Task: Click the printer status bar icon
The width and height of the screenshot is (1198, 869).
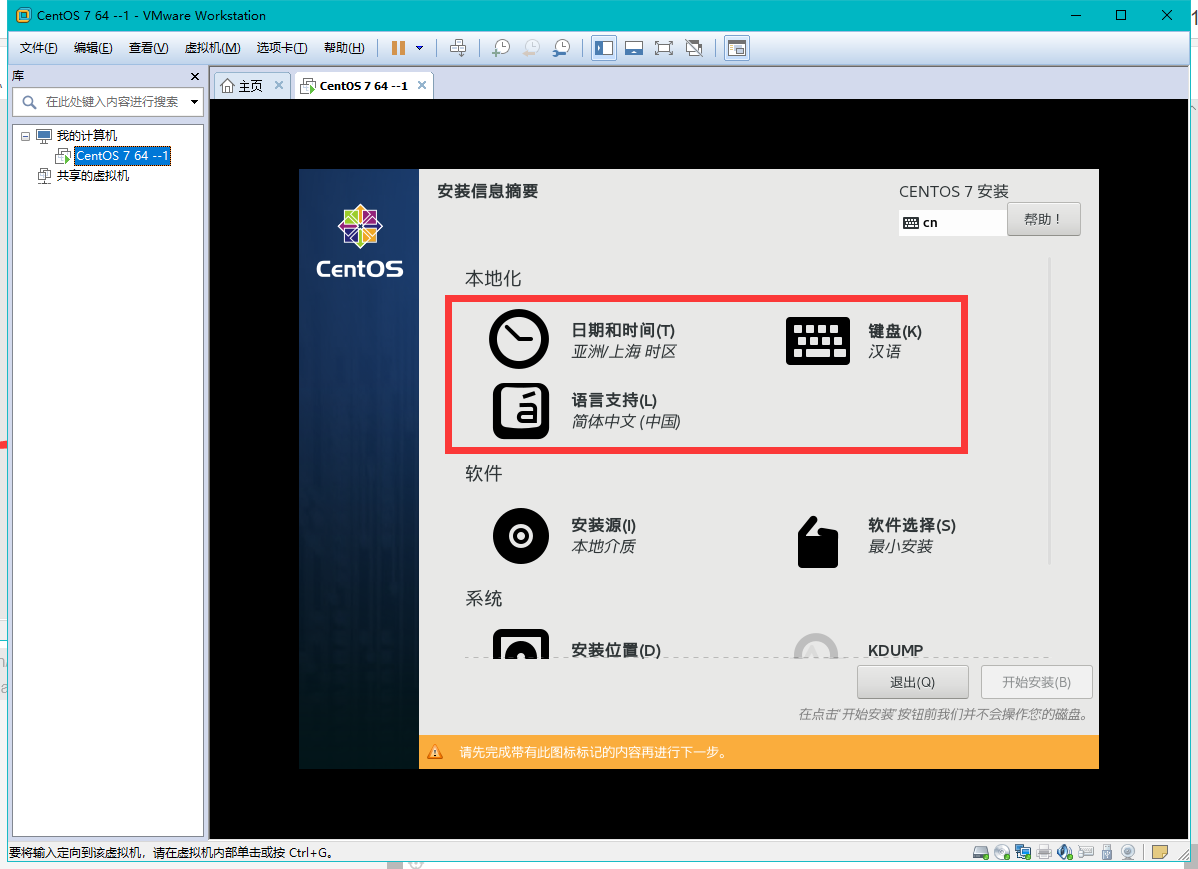Action: 1044,852
